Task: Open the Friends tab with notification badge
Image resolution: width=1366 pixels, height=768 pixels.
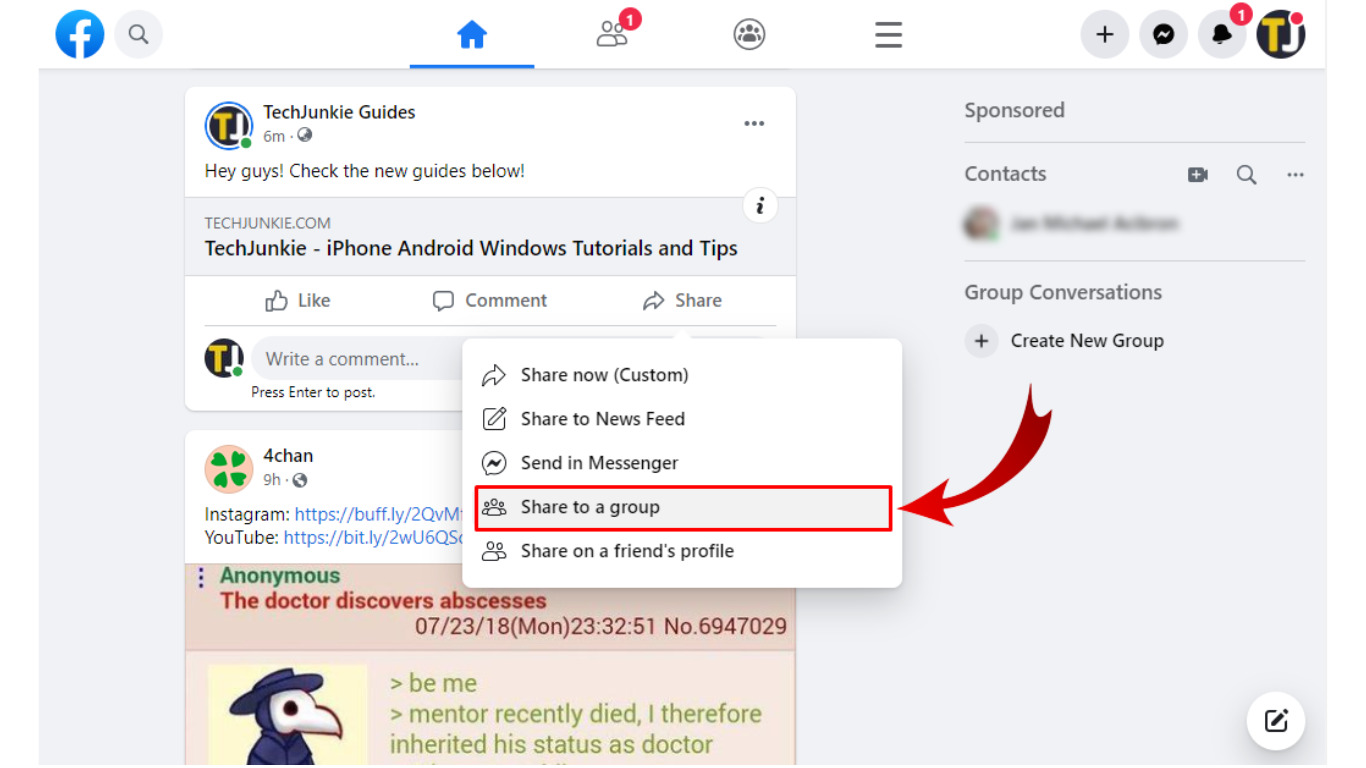Action: tap(613, 32)
